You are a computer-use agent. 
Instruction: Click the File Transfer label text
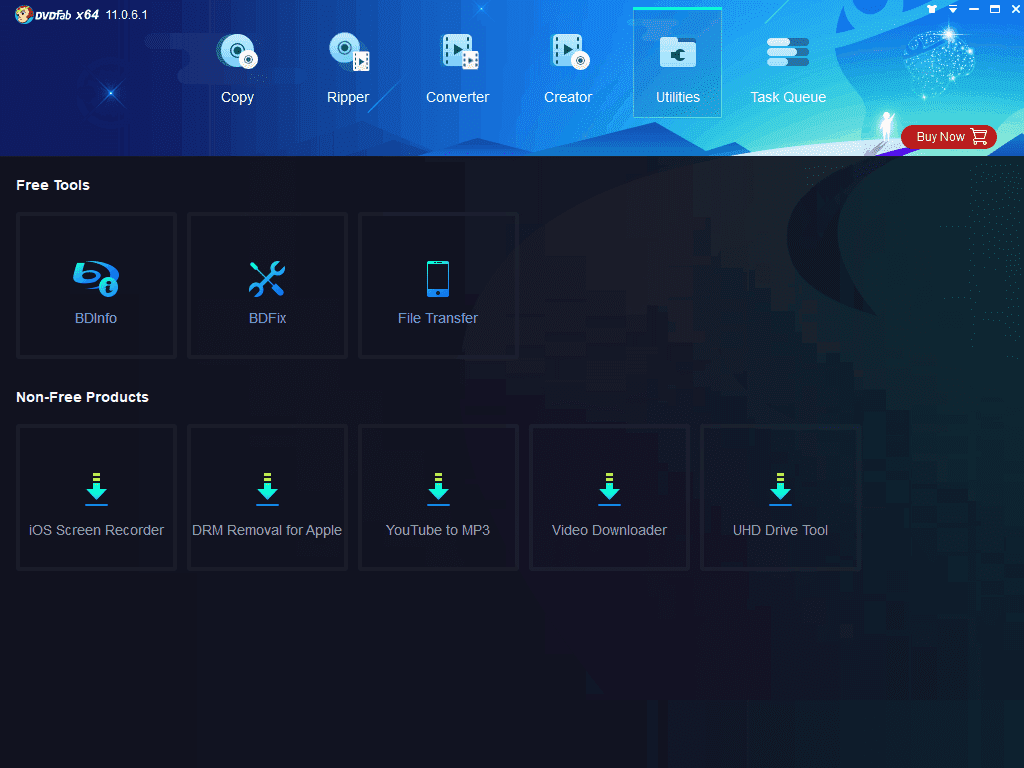438,318
